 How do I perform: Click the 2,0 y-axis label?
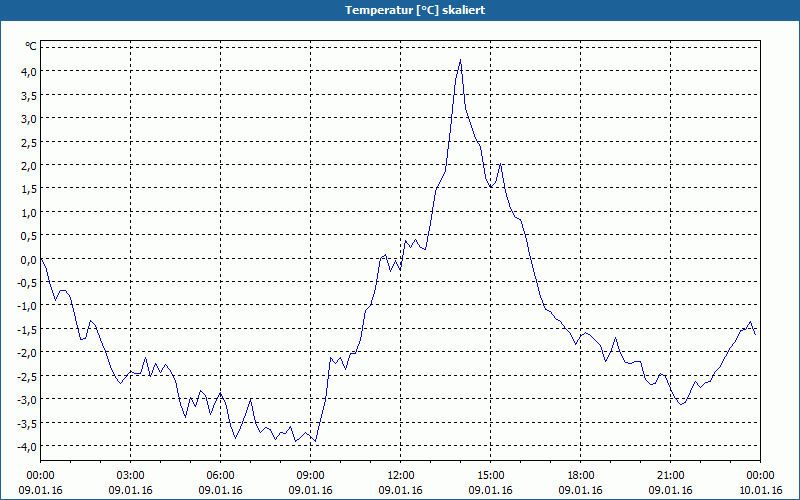pos(29,166)
